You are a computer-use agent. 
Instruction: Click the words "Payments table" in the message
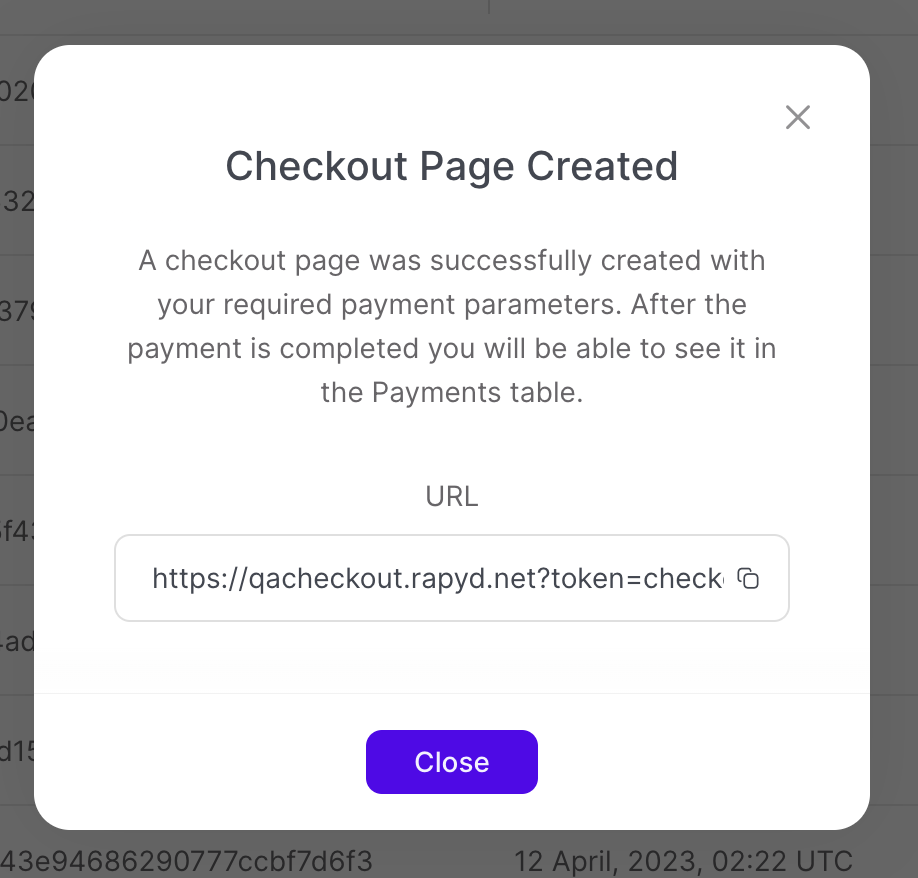point(476,393)
